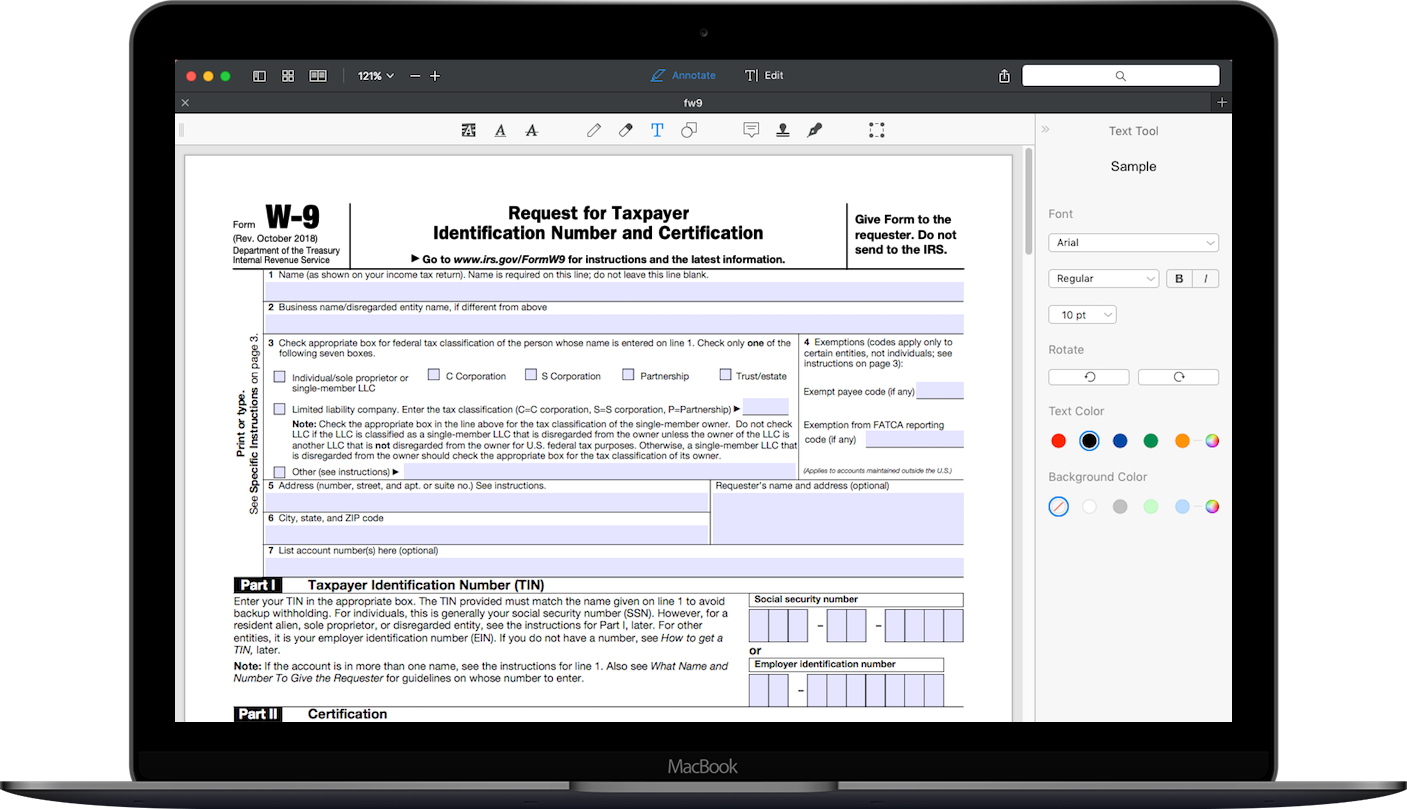1407x809 pixels.
Task: Activate the rectangular Selection tool
Action: tap(877, 130)
